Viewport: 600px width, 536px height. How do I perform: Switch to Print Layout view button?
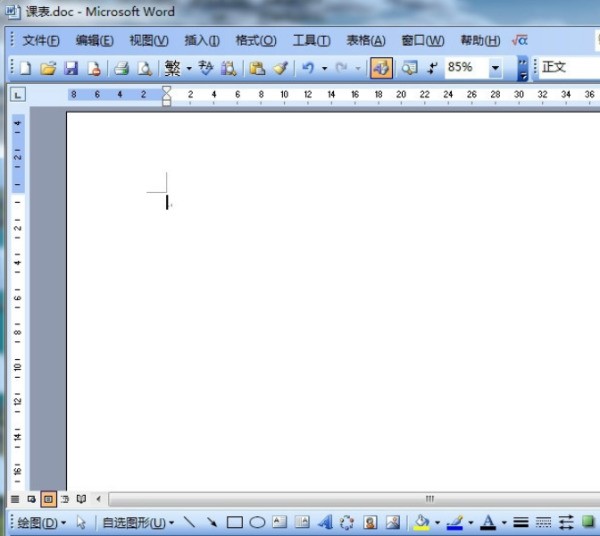(48, 498)
